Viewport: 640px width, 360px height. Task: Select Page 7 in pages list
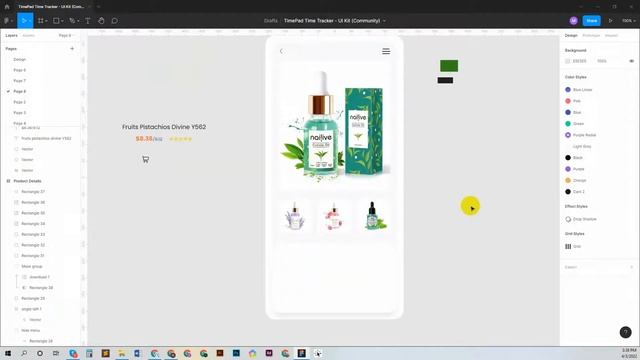(20, 81)
